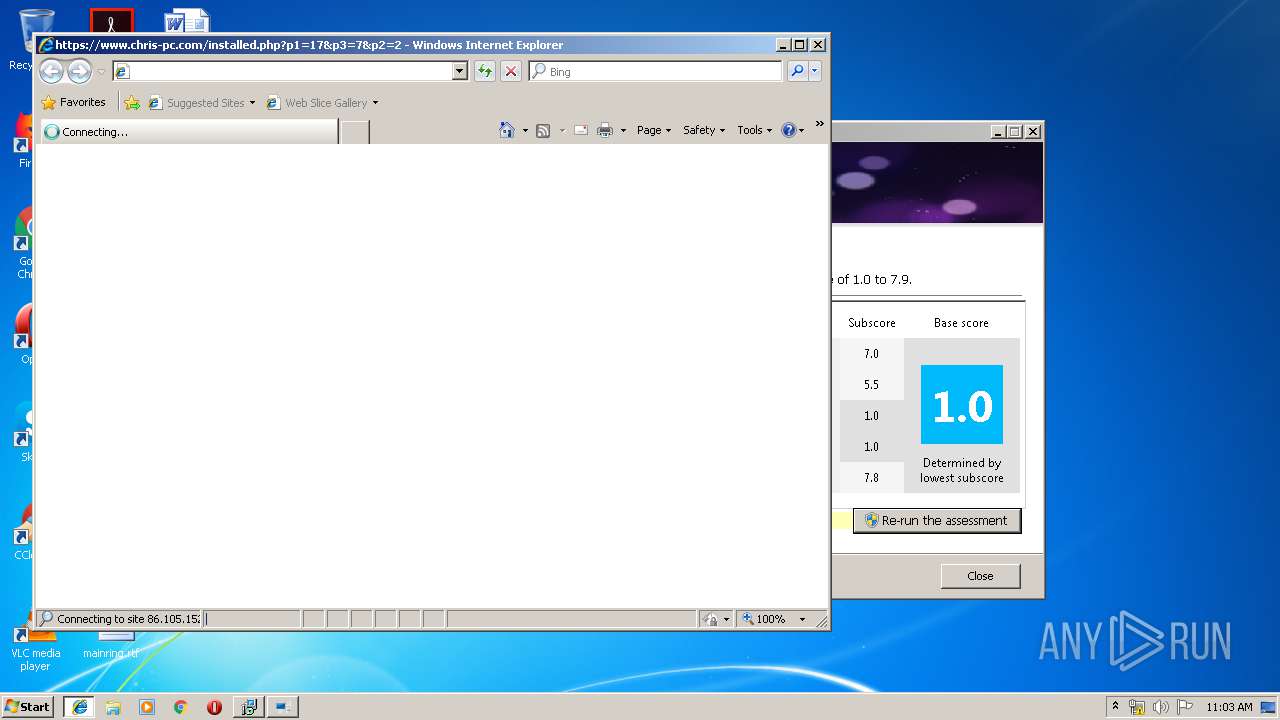Image resolution: width=1280 pixels, height=720 pixels.
Task: Show more command bar items chevron
Action: (820, 124)
